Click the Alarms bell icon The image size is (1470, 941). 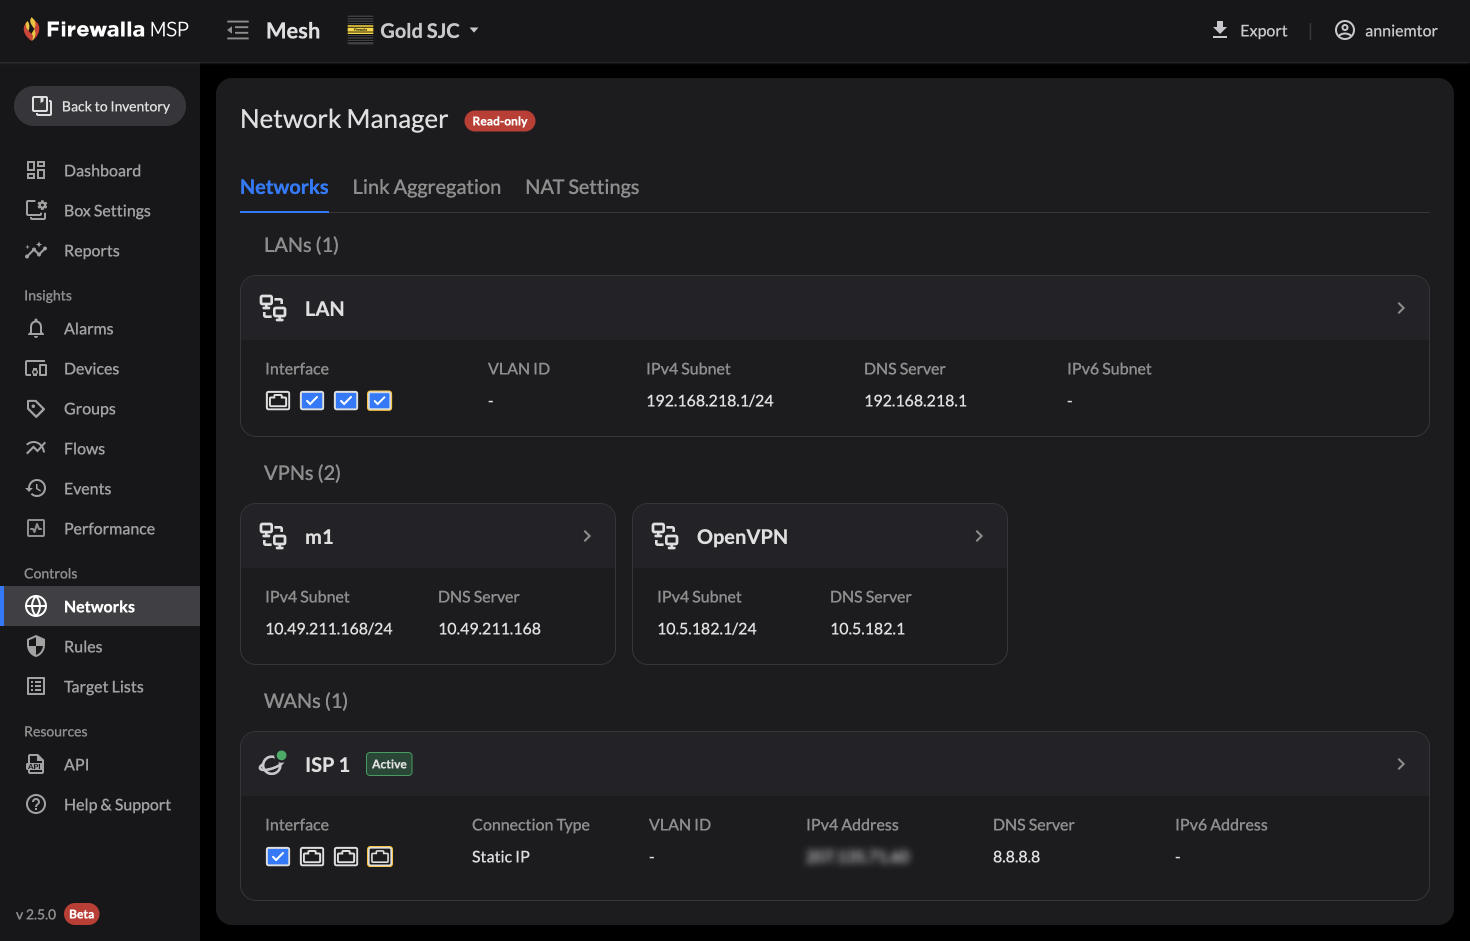pos(36,328)
